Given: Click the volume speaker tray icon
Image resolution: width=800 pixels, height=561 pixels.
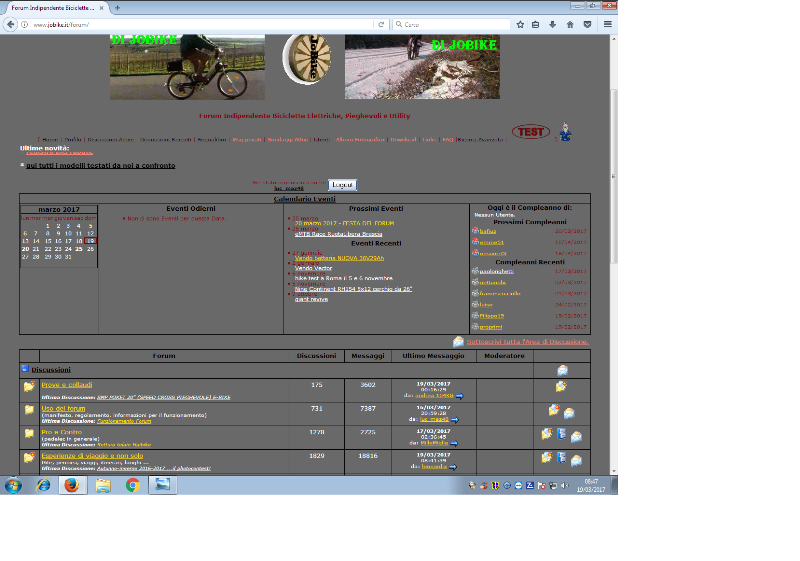Looking at the screenshot, I should coord(564,486).
